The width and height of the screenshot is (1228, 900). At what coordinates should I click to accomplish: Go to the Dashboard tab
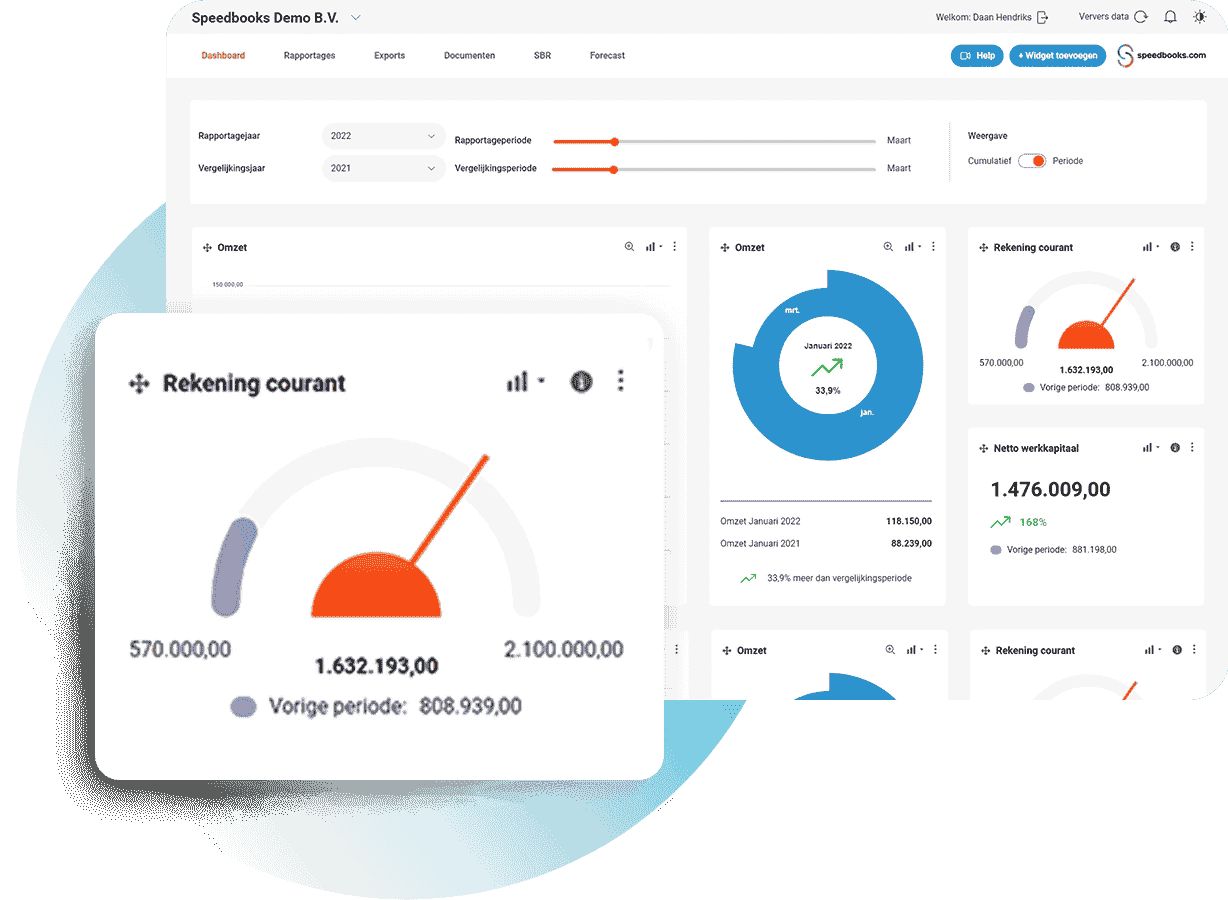[223, 56]
